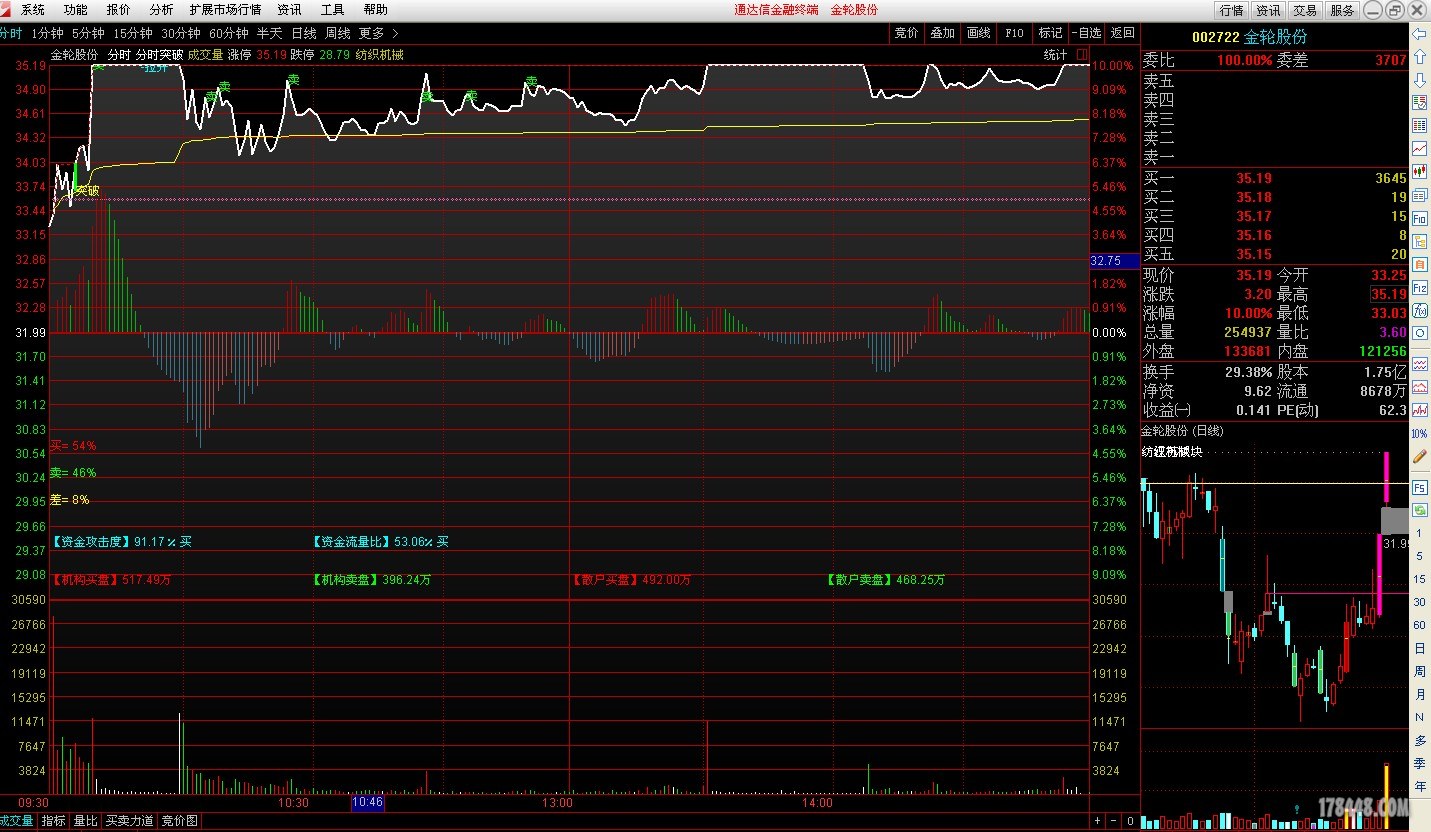Open the 功能 menu
This screenshot has height=832, width=1431.
pyautogui.click(x=75, y=10)
